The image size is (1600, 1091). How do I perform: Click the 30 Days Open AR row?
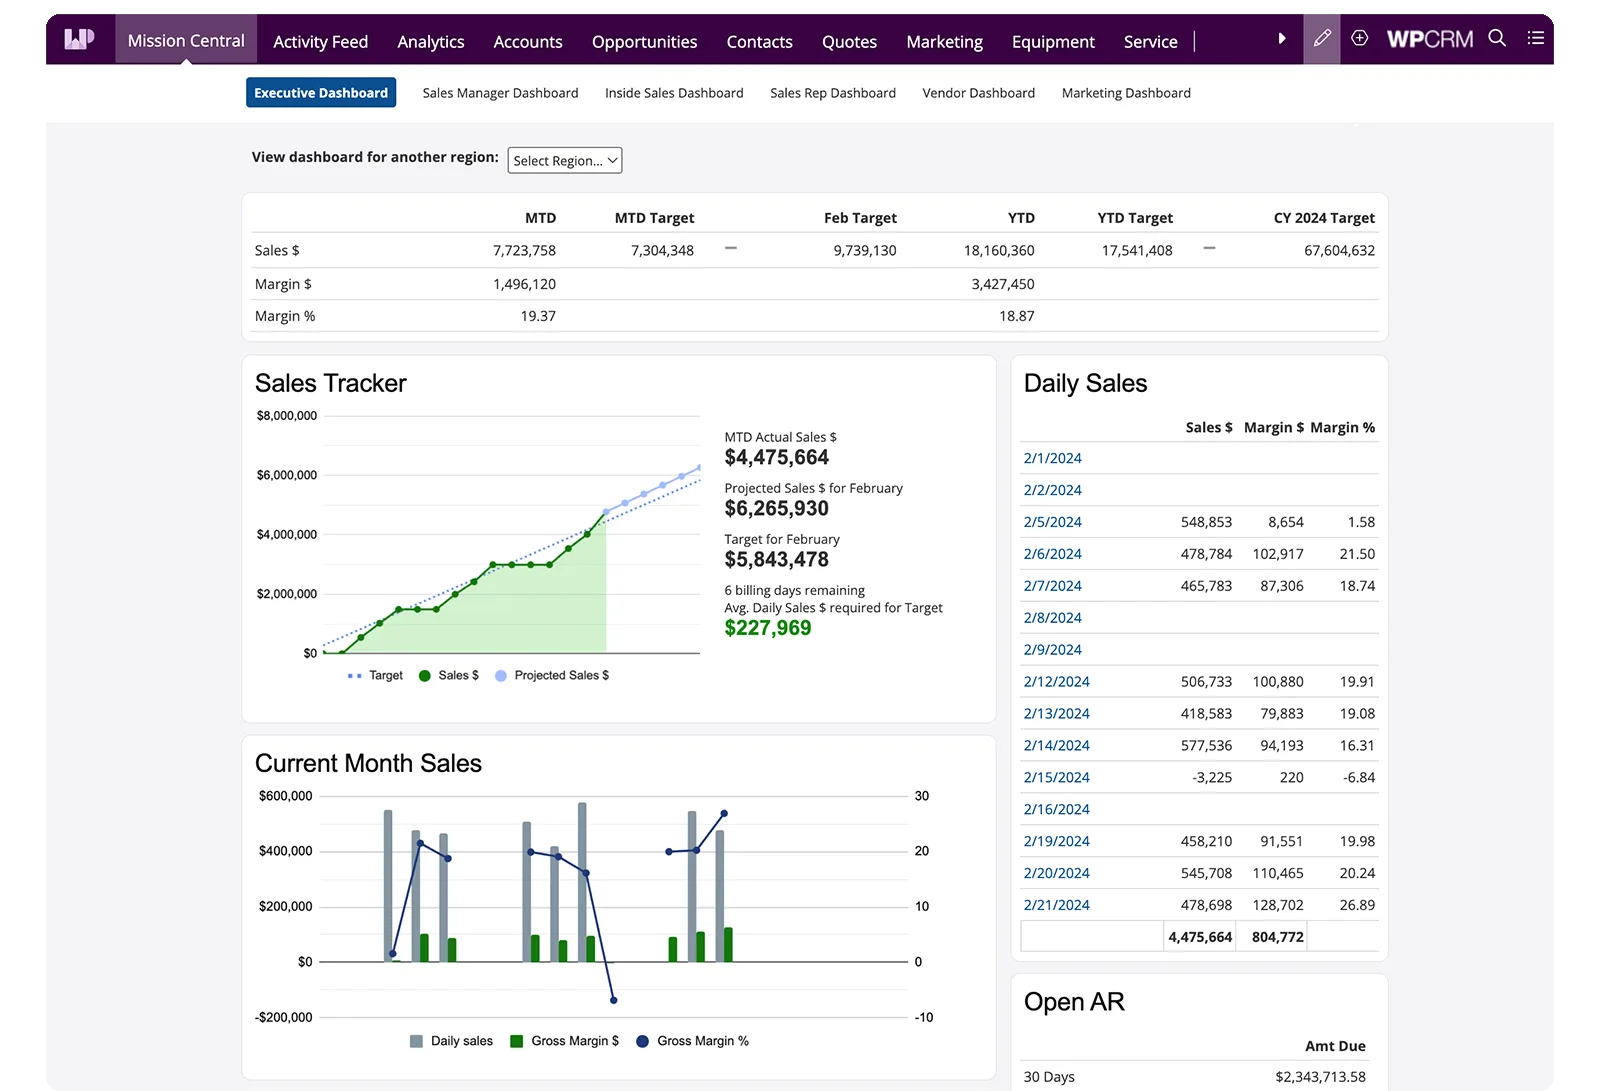[1199, 1077]
